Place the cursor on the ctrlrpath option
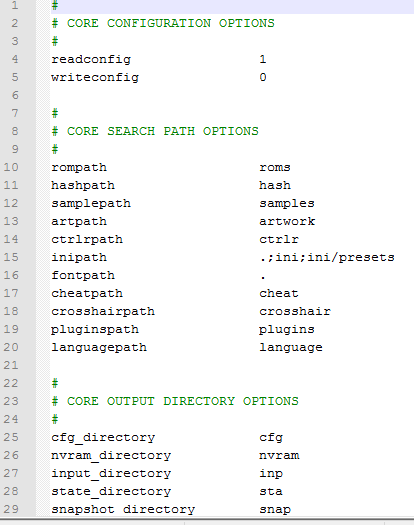This screenshot has width=414, height=525. [87, 239]
